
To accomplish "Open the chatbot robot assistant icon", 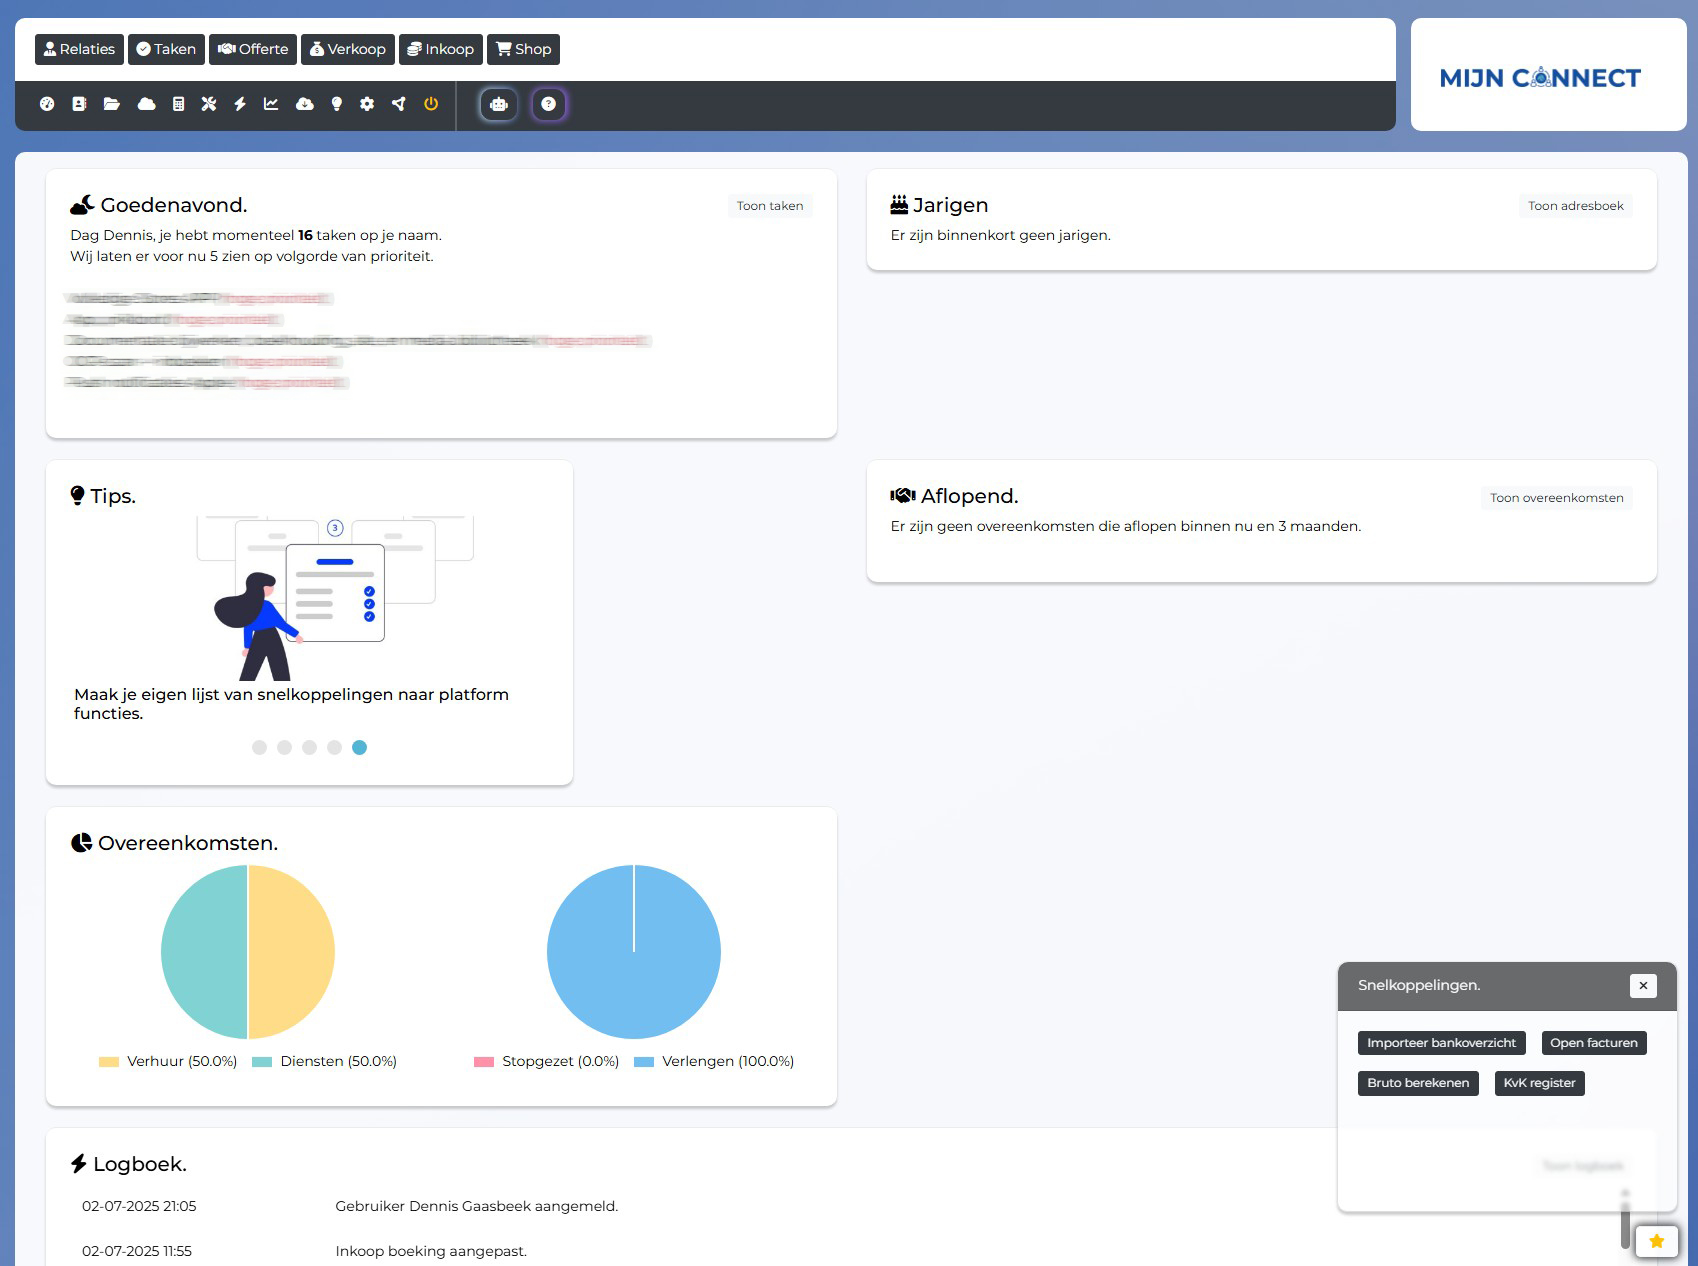I will pyautogui.click(x=498, y=103).
